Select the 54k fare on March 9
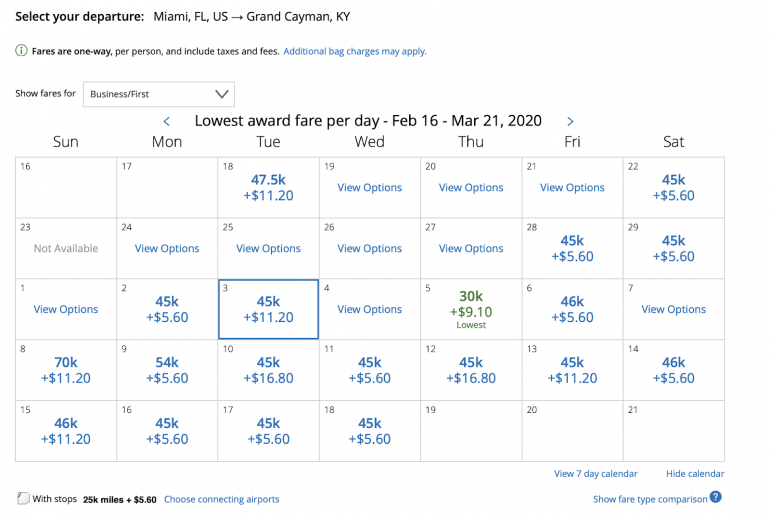 click(x=167, y=371)
